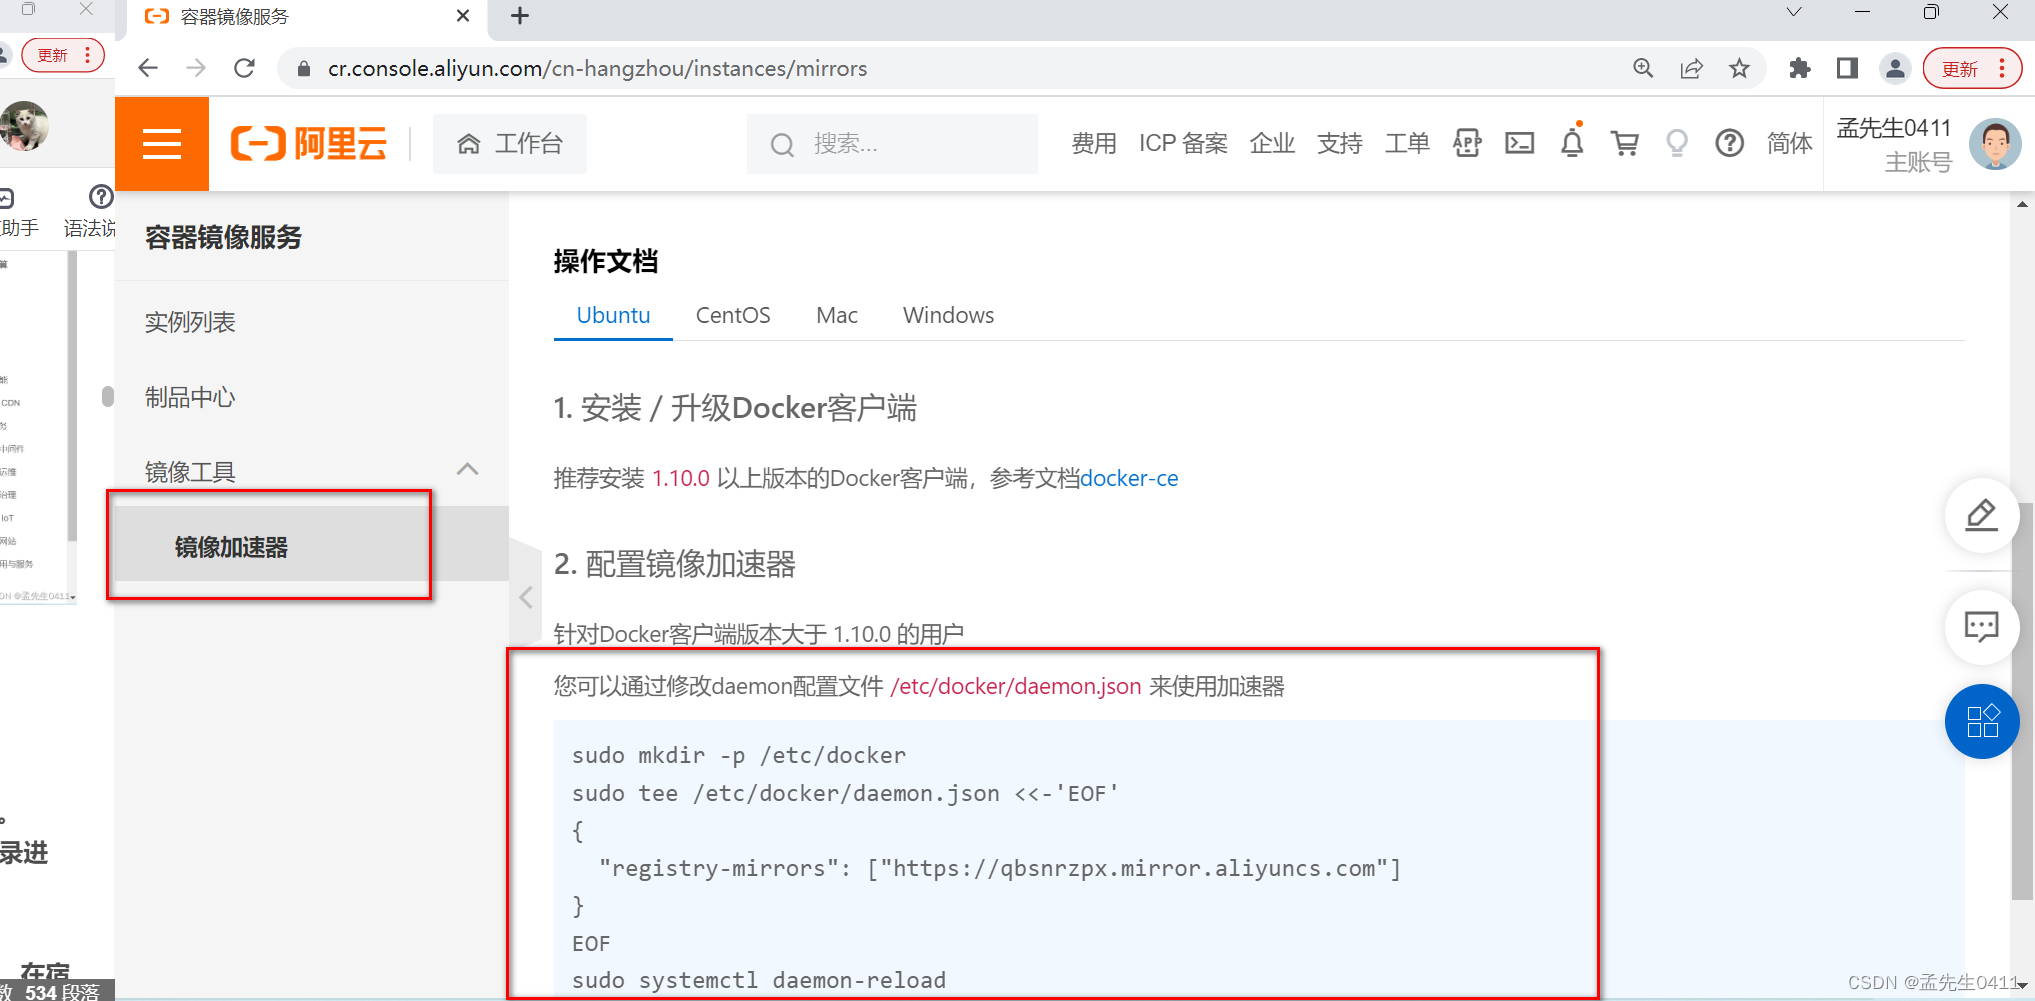Click the address bar URL

point(597,68)
